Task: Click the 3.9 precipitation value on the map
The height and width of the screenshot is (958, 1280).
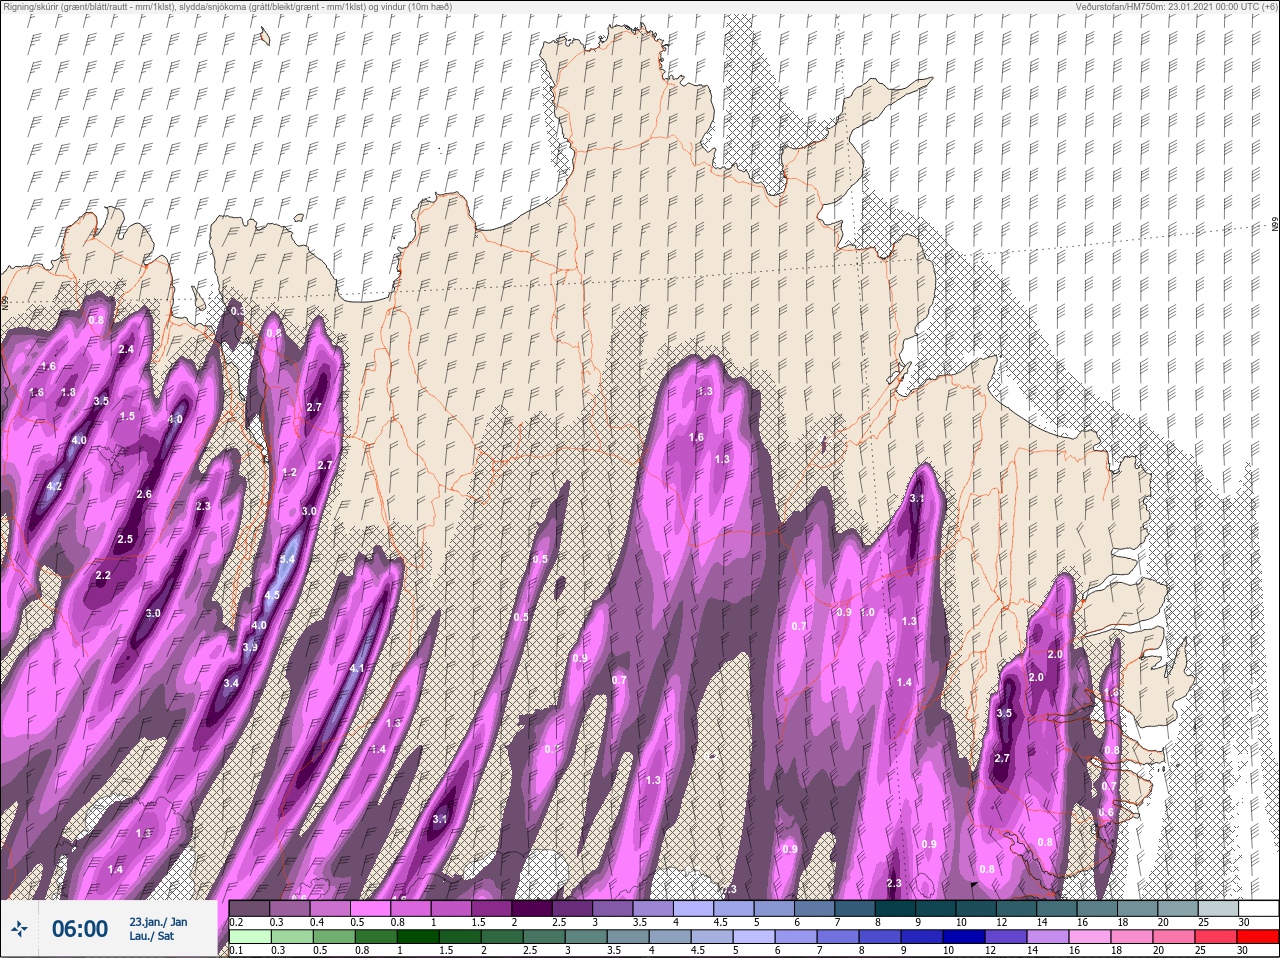Action: pos(250,647)
